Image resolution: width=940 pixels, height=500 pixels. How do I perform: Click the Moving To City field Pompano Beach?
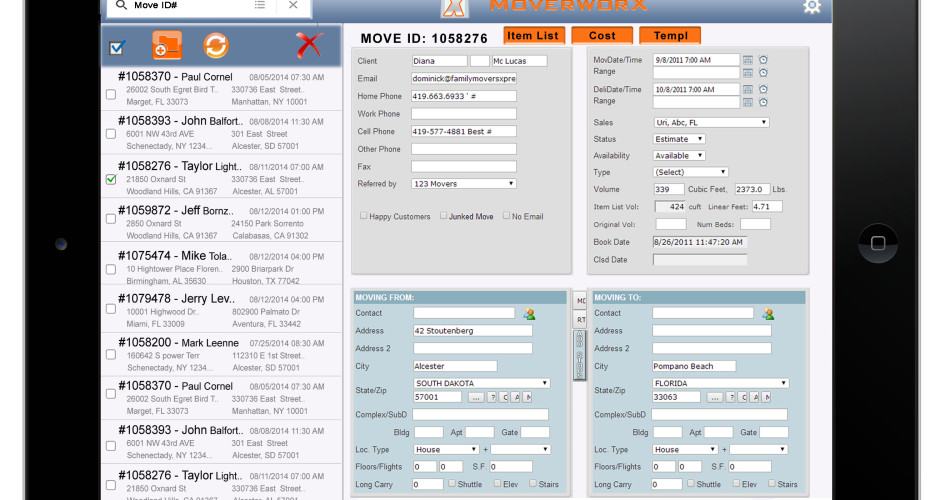point(694,366)
